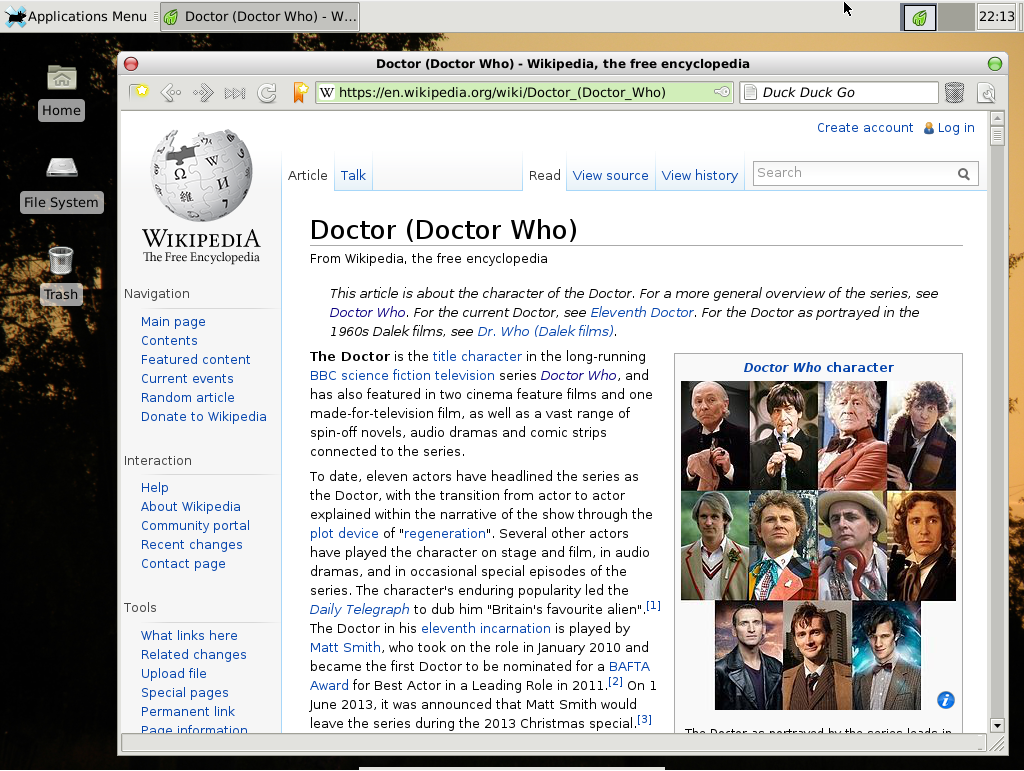
Task: Click the vertical scrollbar thumb
Action: [997, 136]
